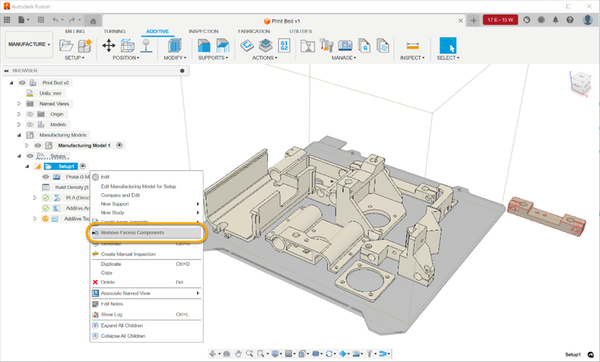The image size is (600, 362).
Task: Open the MANUFACTURE workspace dropdown
Action: click(x=29, y=44)
